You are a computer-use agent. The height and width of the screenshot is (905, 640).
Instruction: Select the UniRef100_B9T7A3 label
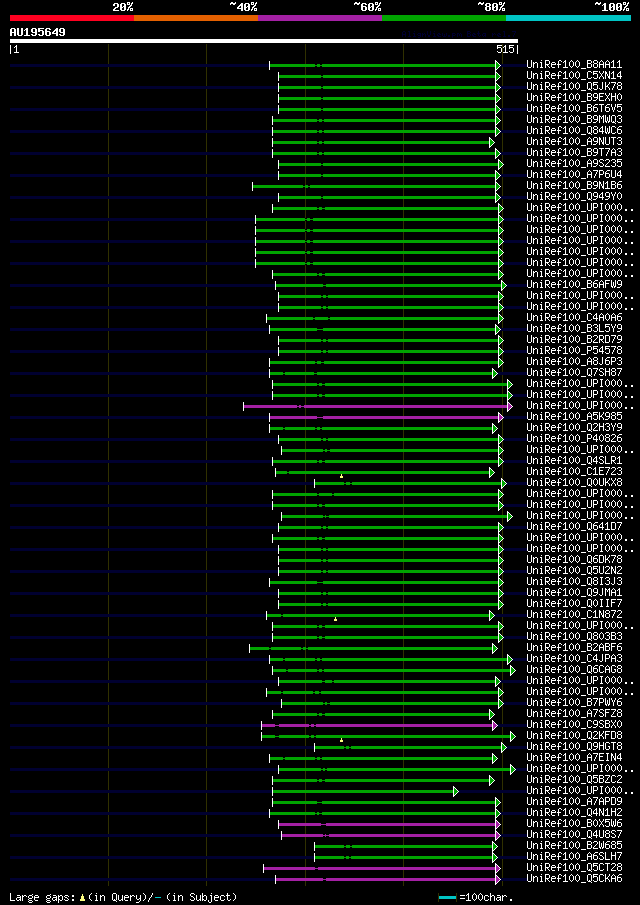click(x=574, y=153)
